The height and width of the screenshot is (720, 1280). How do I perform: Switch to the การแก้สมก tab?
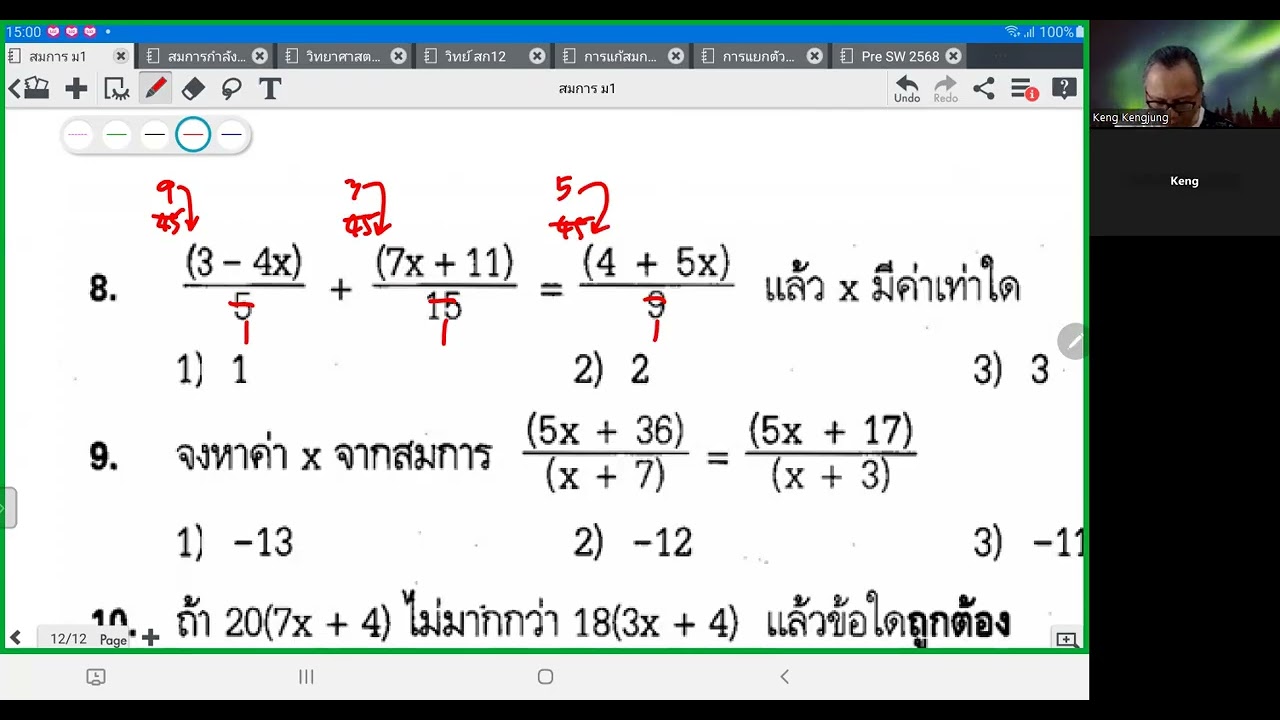pos(620,56)
